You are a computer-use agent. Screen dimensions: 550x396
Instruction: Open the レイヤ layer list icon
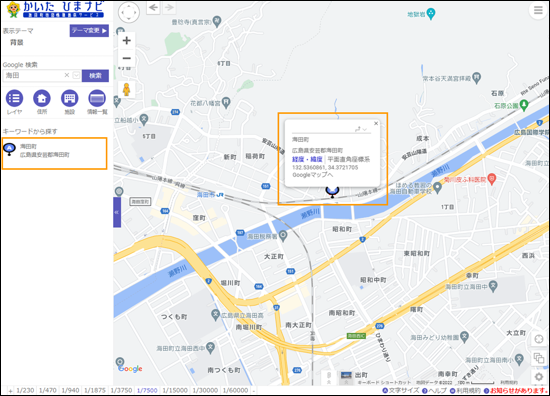point(14,102)
